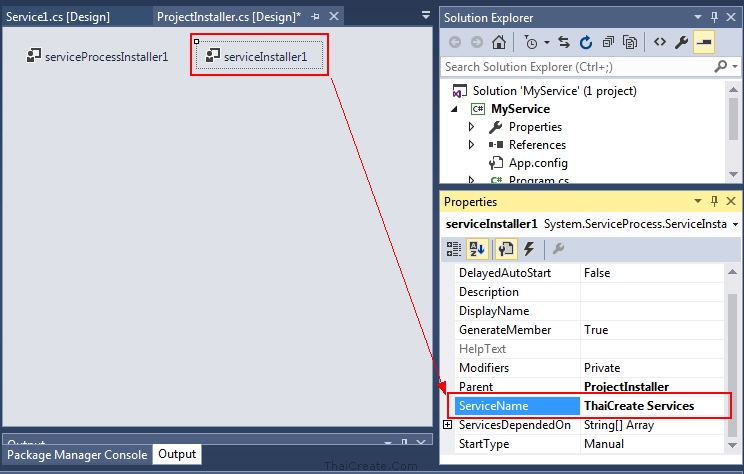Viewport: 744px width, 474px height.
Task: Close the ProjectInstaller.cs [Design] tab
Action: (x=334, y=16)
